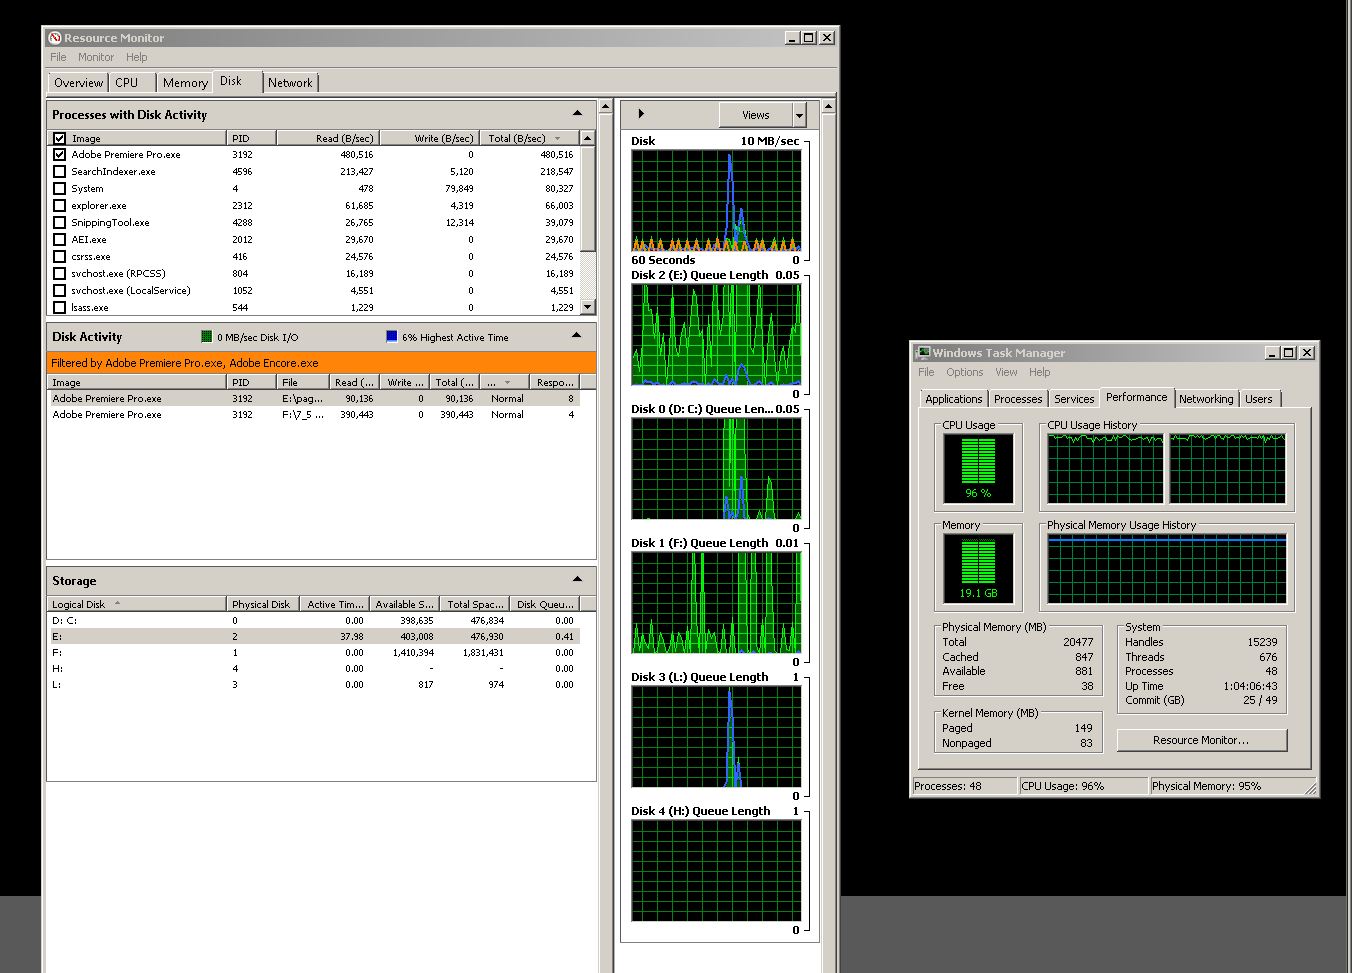Select the H: storage row
Screen dimensions: 1352x973
314,668
